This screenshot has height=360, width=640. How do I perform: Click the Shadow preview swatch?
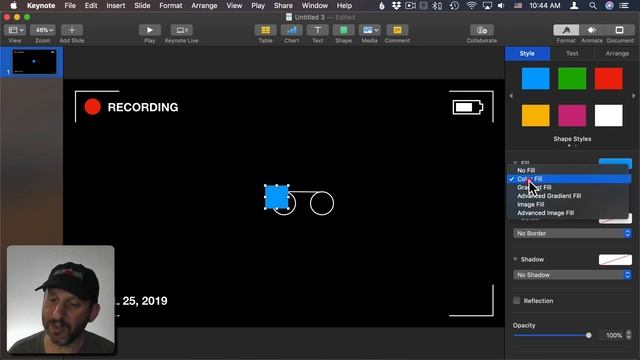point(615,260)
